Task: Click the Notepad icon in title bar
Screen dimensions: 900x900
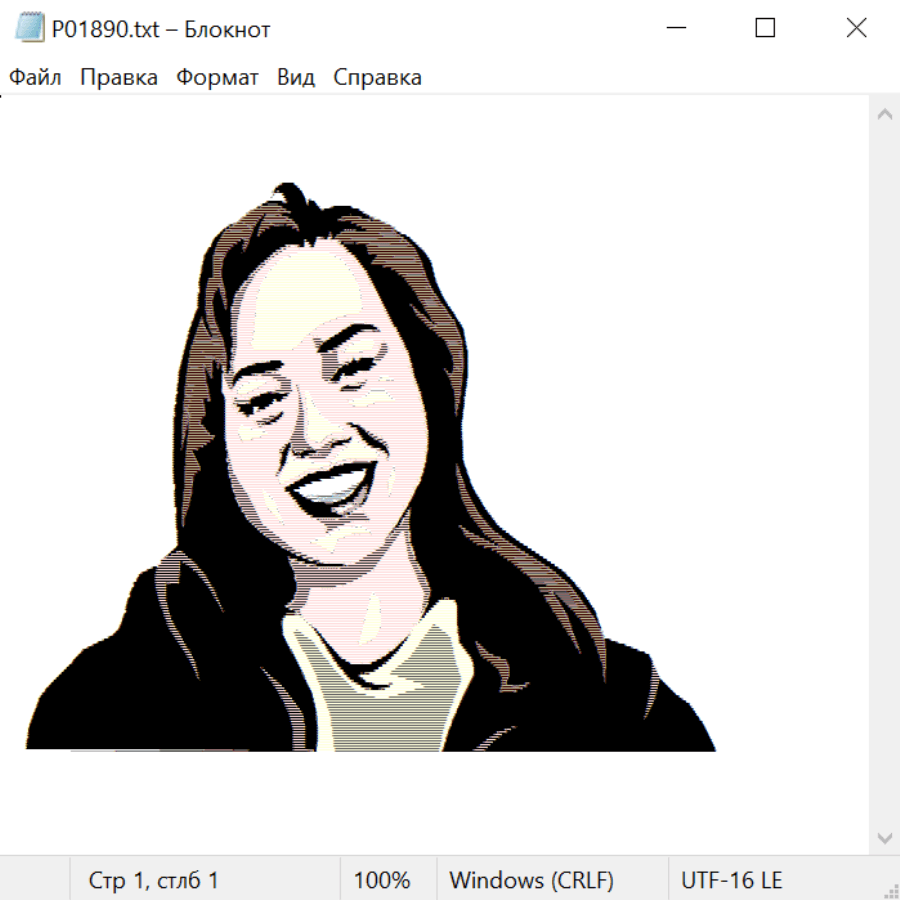Action: click(30, 28)
